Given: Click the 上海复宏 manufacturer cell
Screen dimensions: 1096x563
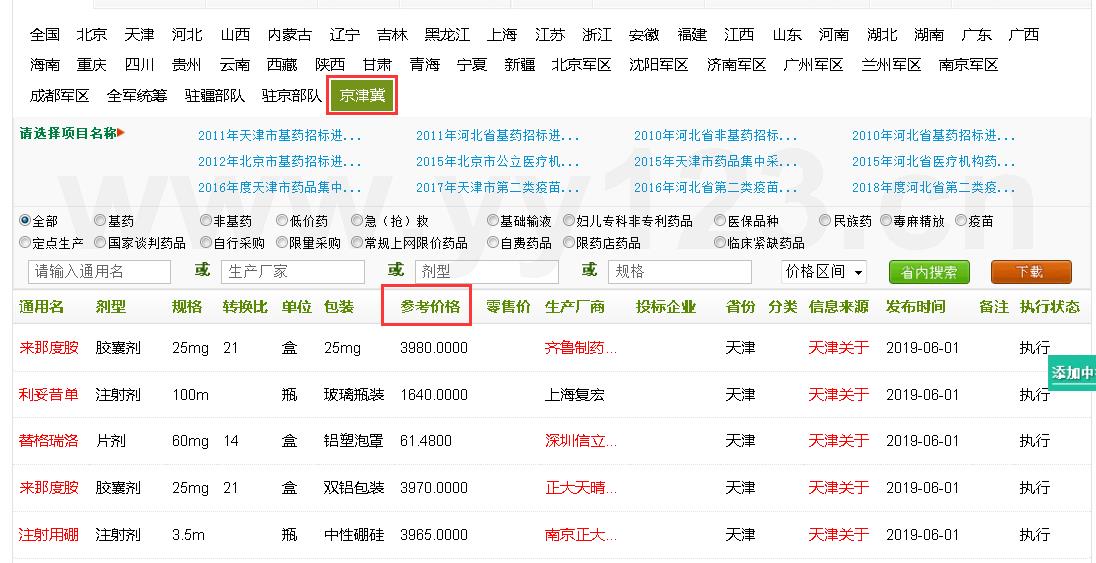Looking at the screenshot, I should [575, 394].
